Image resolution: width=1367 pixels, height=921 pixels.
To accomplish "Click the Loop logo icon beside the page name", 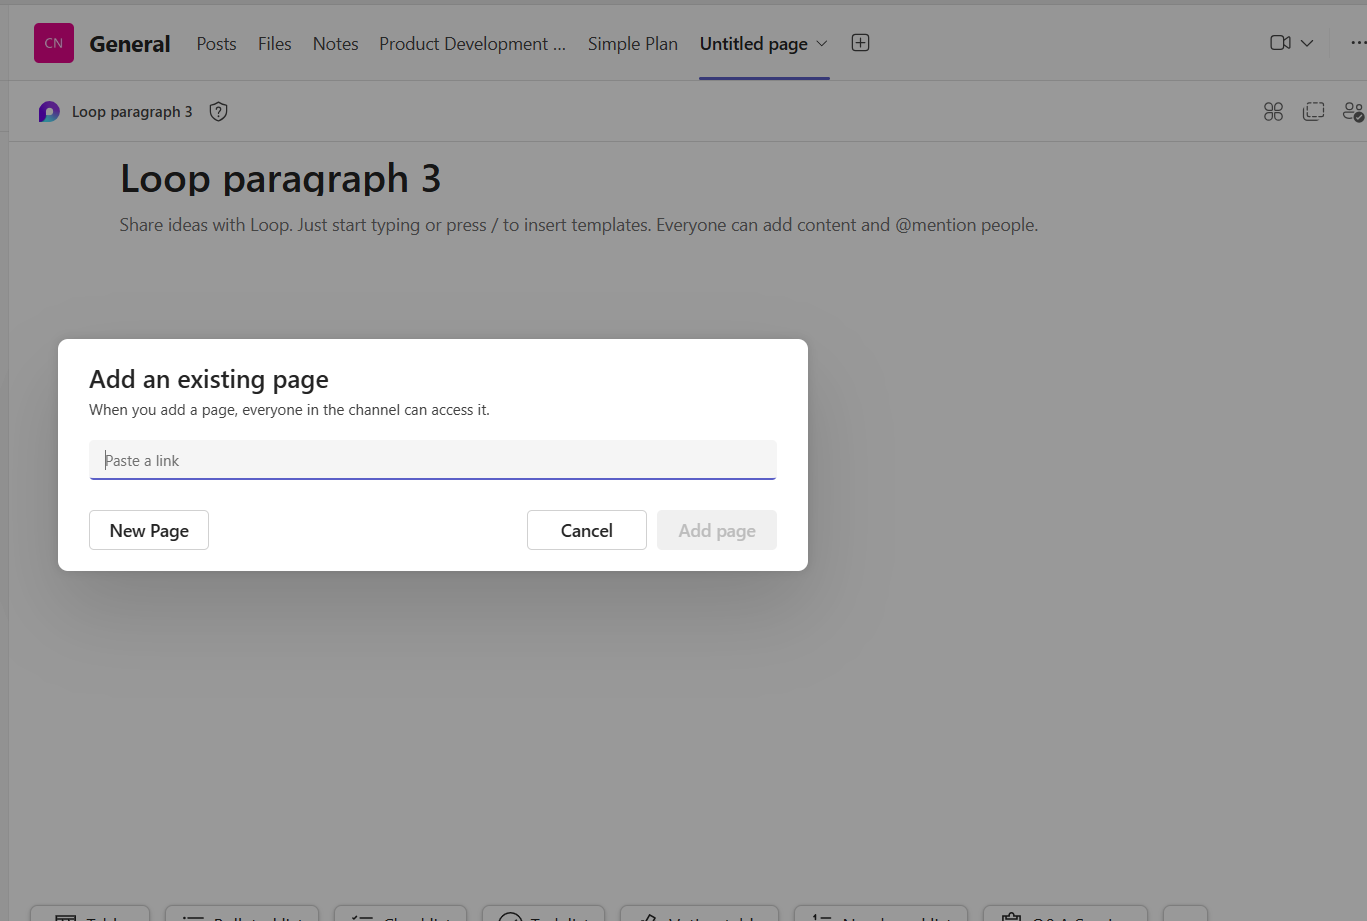I will tap(49, 112).
